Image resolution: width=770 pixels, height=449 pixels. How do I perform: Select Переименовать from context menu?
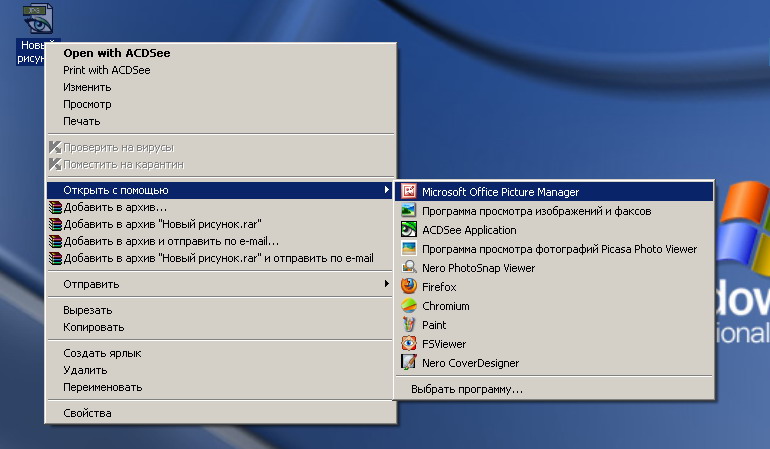[x=220, y=387]
